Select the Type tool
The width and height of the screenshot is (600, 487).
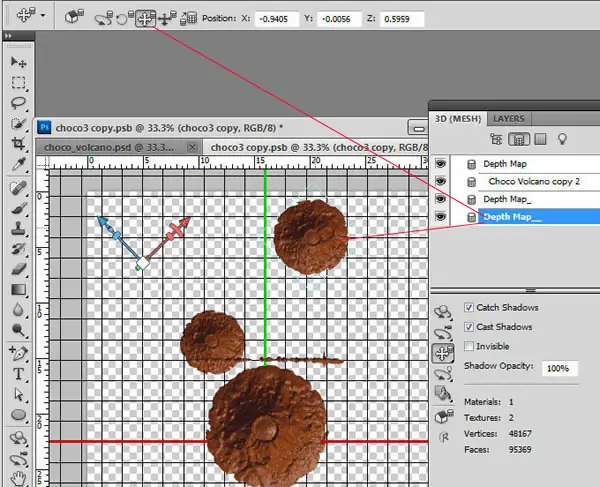(x=18, y=374)
